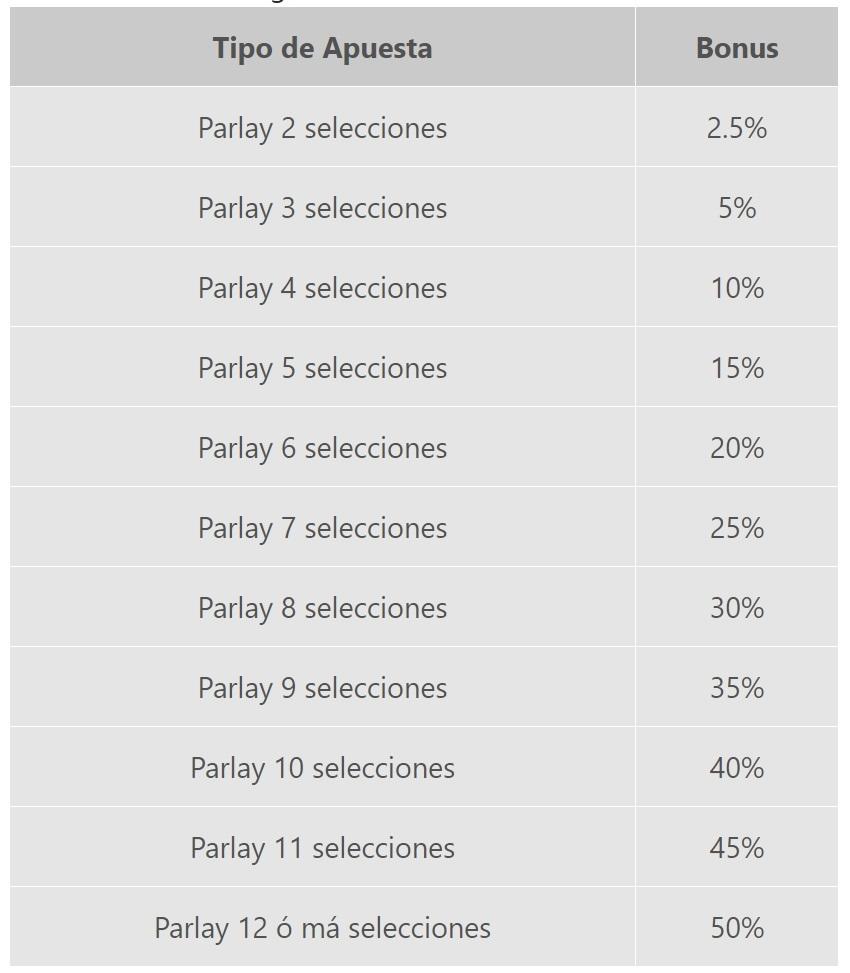Click the 50% bonus cell

coord(736,927)
